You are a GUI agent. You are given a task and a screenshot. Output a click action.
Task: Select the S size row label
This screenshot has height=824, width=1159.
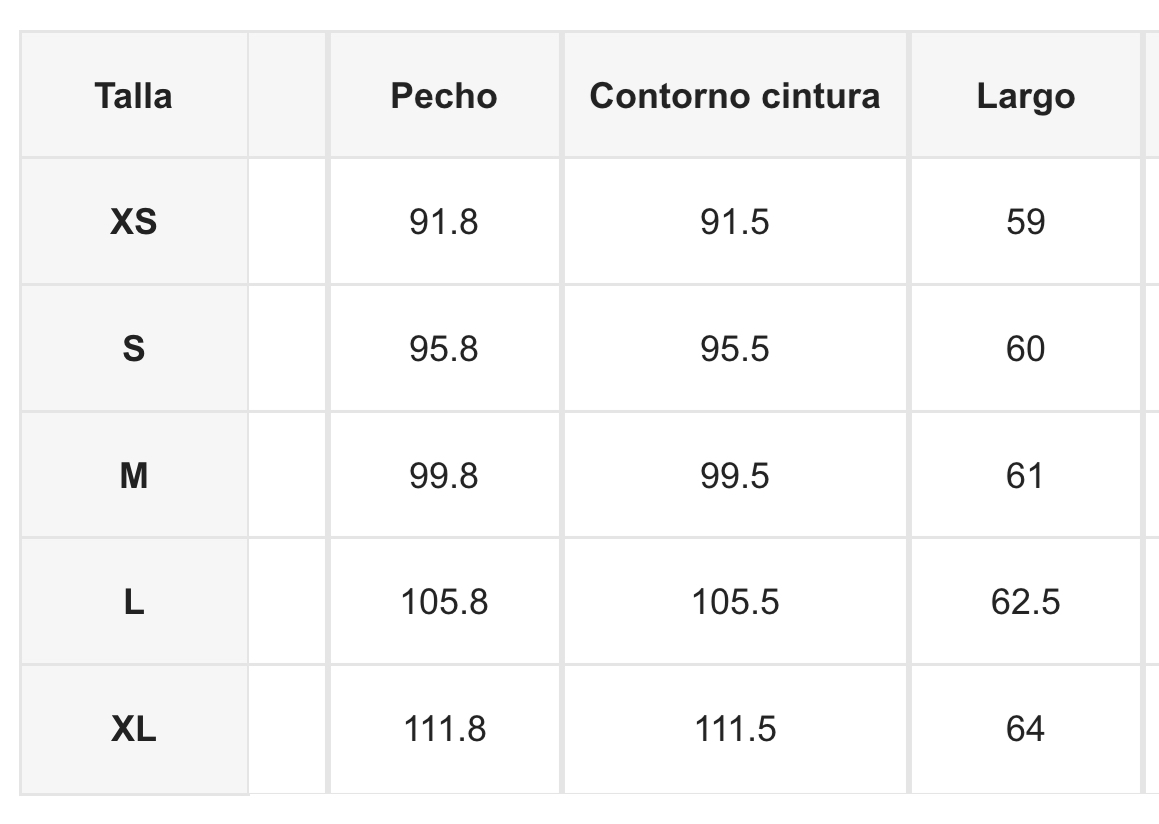click(133, 349)
